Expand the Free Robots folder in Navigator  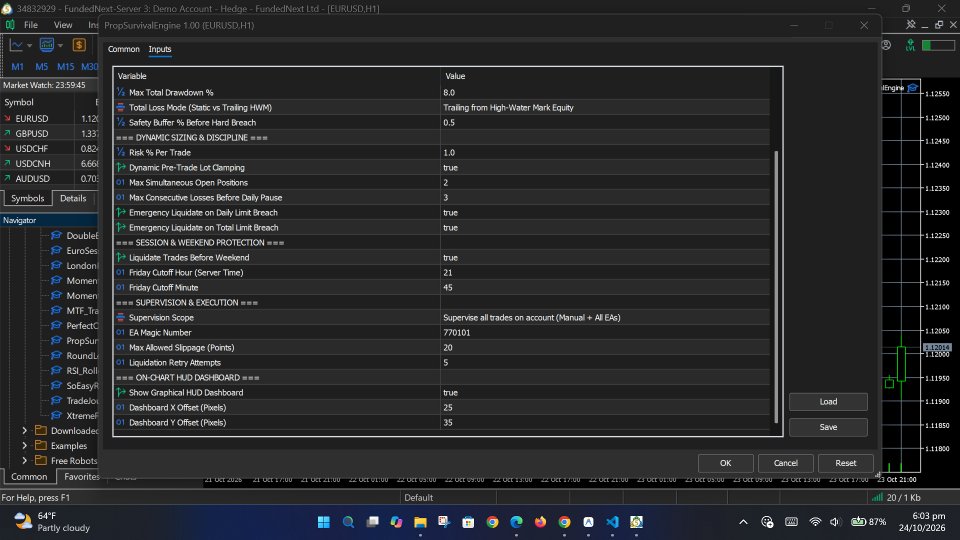point(24,460)
